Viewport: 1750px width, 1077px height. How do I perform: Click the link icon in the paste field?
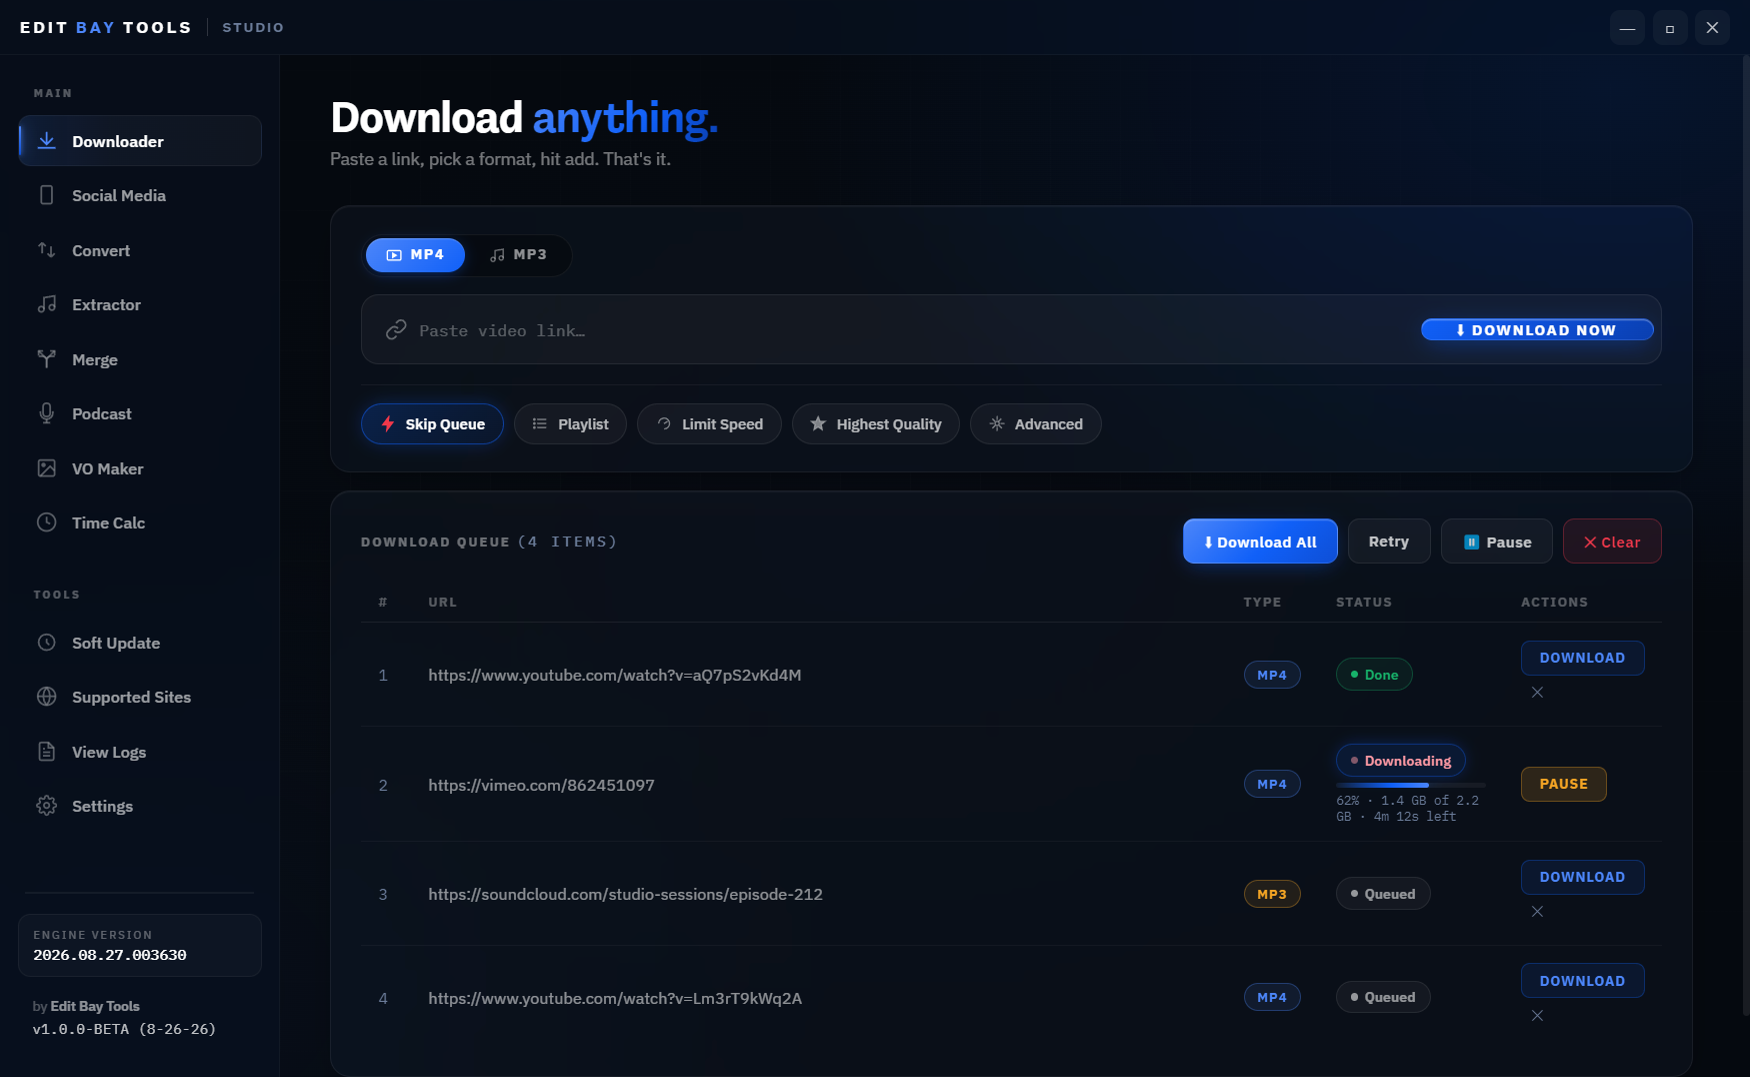[396, 329]
